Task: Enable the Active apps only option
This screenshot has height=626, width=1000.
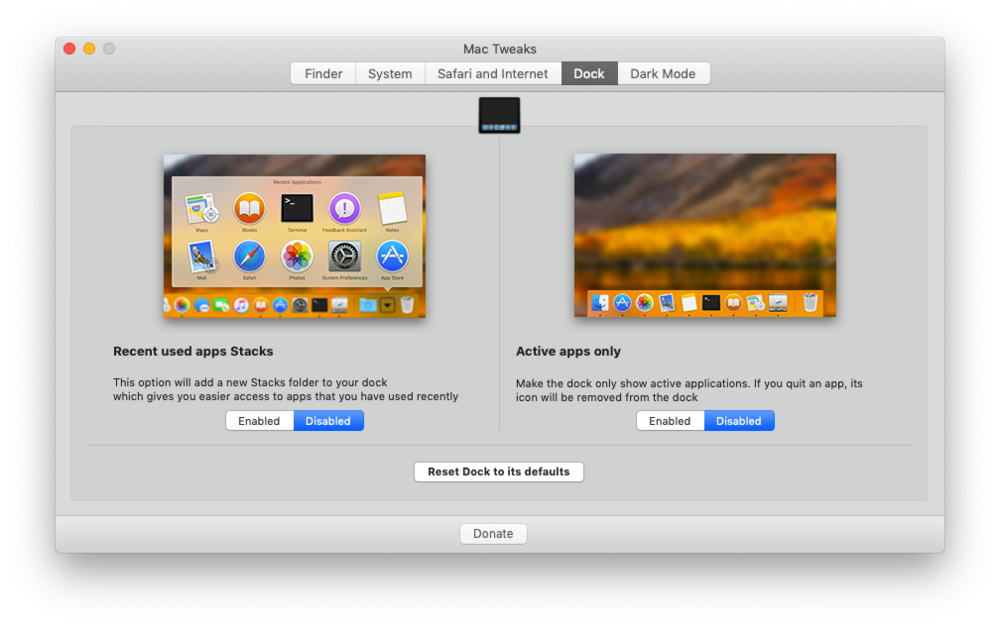Action: [670, 421]
